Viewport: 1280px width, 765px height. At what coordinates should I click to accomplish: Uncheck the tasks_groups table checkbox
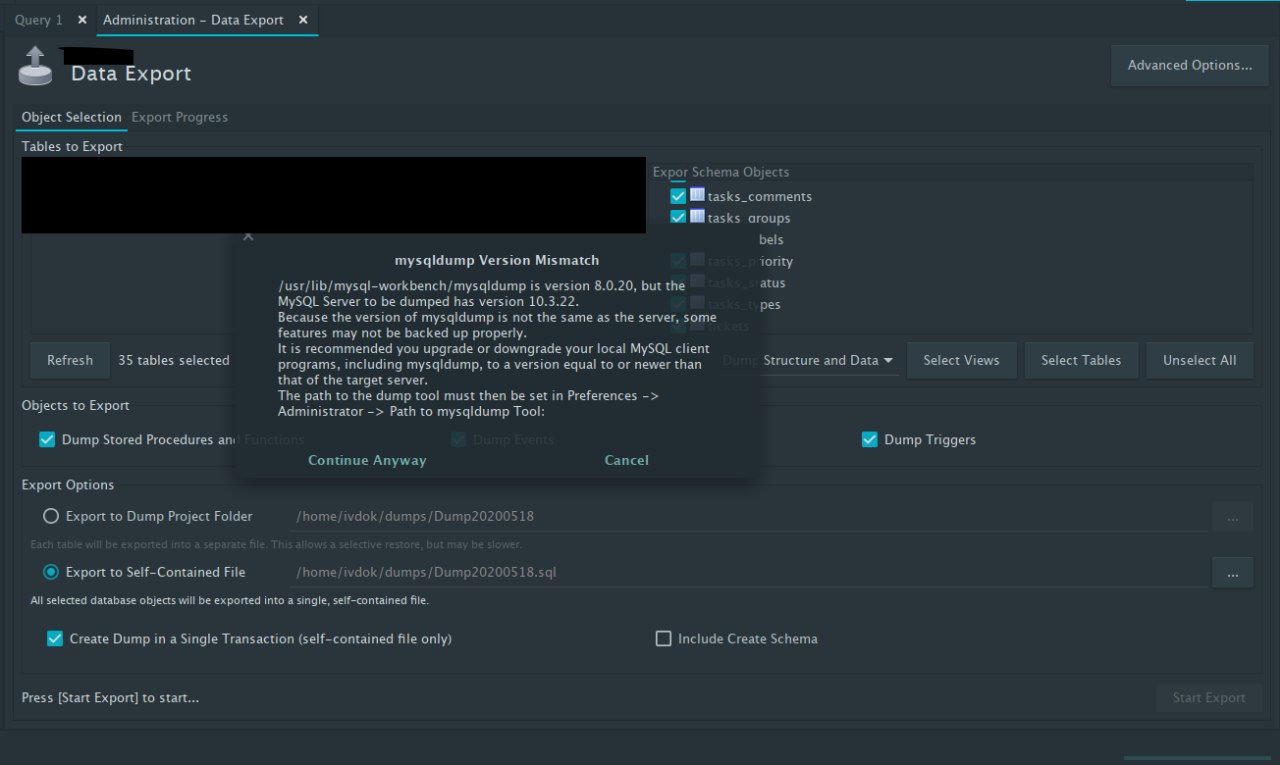click(x=678, y=217)
